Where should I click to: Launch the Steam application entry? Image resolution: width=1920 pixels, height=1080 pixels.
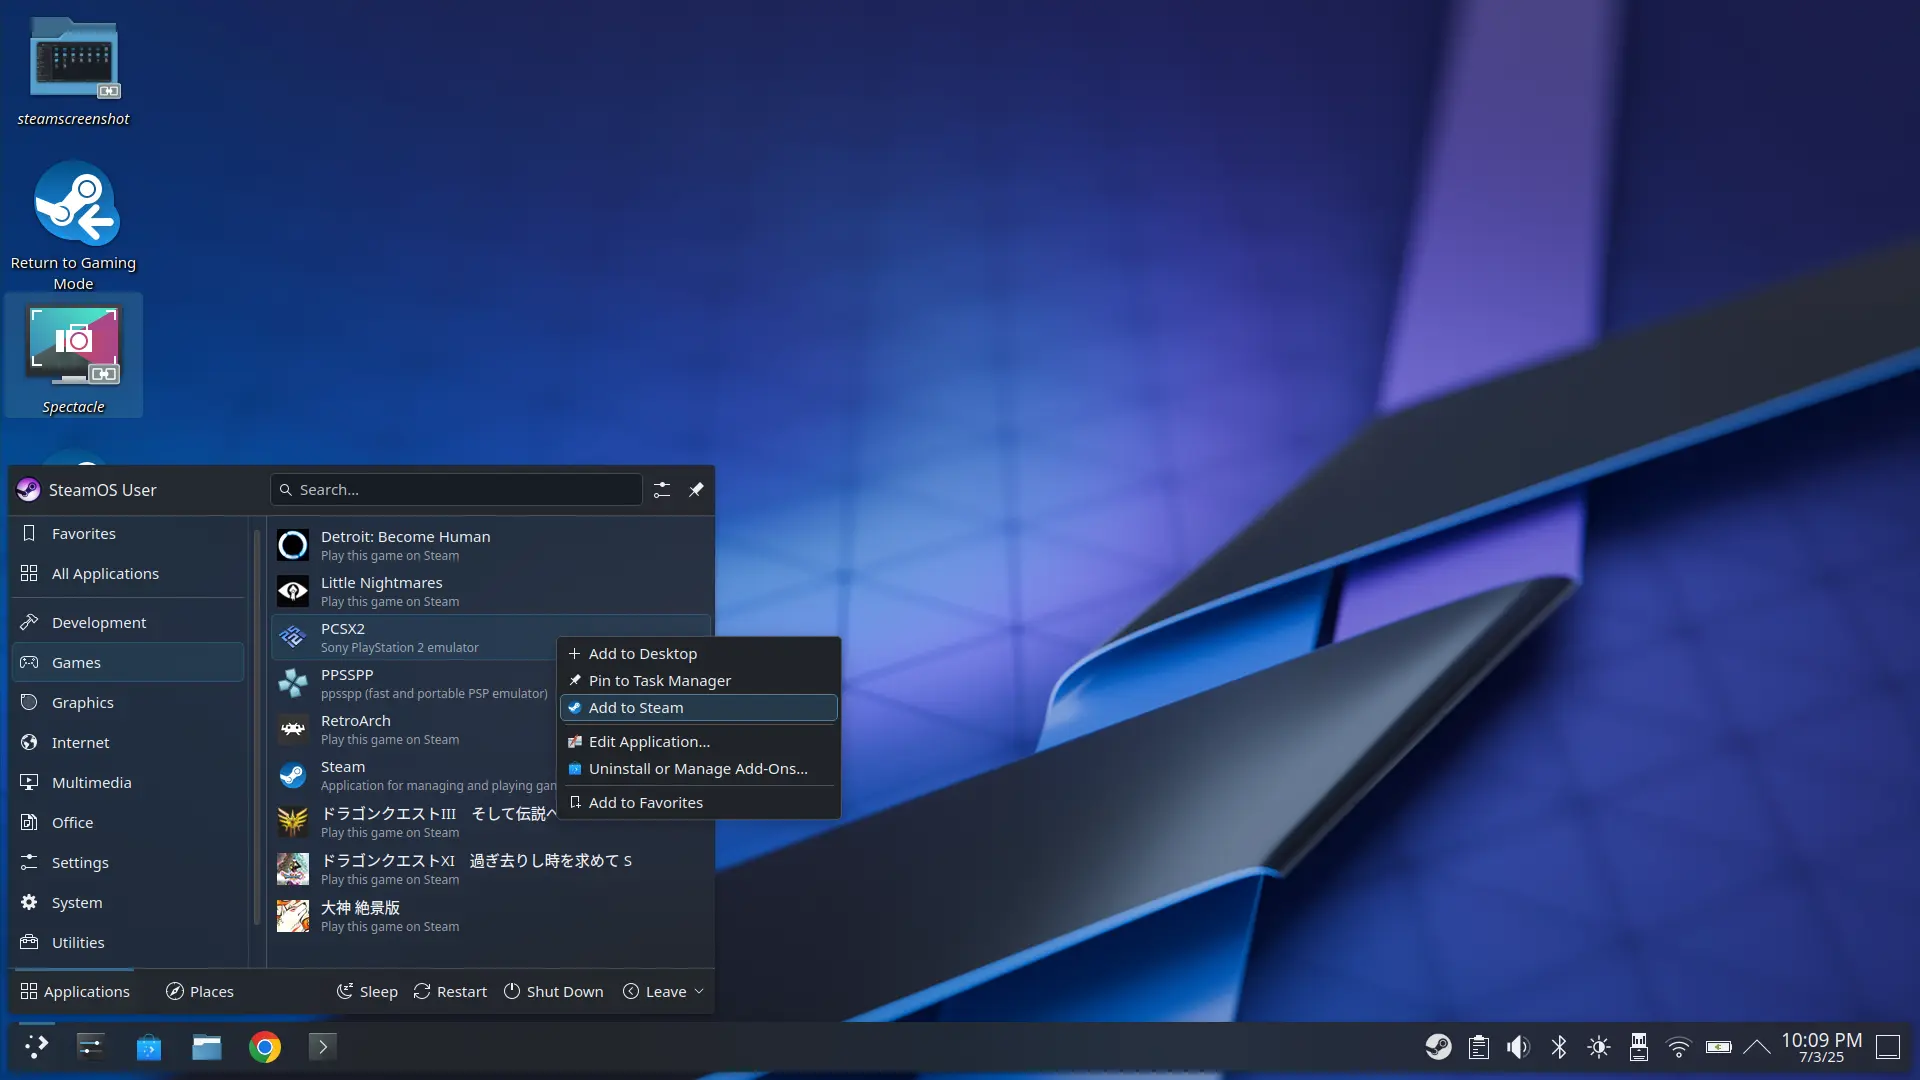coord(413,776)
